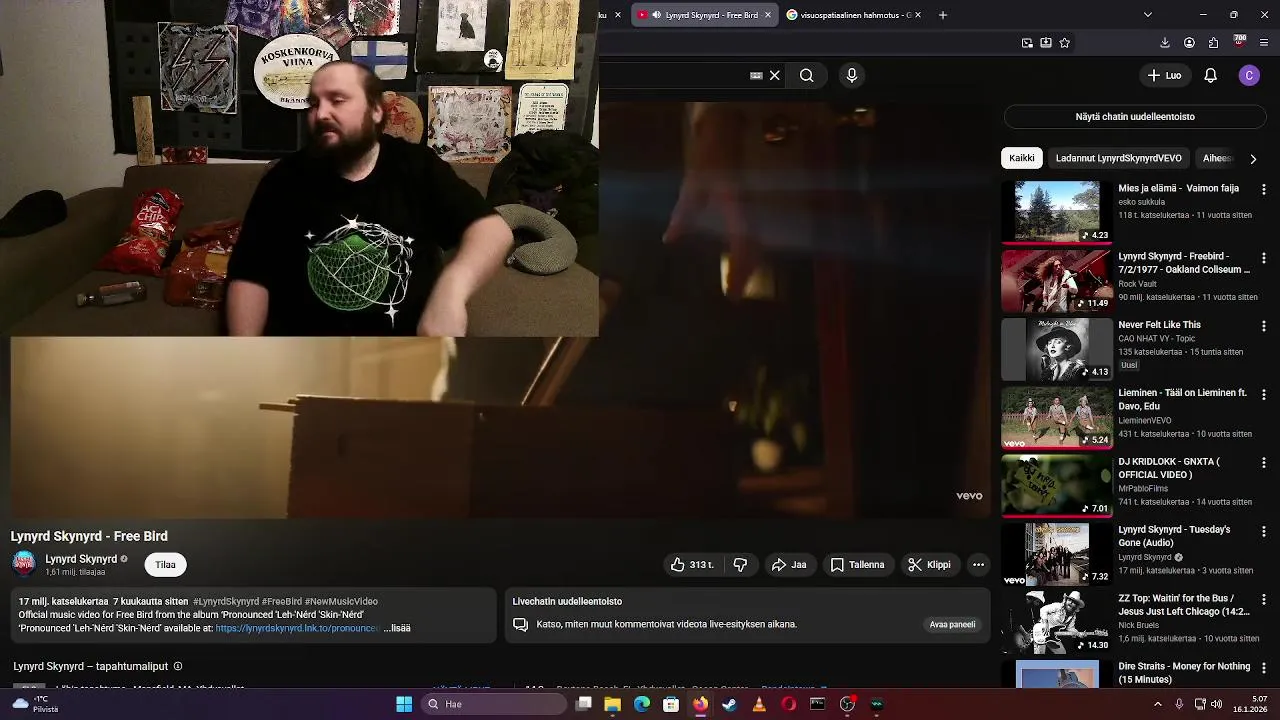1280x720 pixels.
Task: Open Lynyrd Skynyrd channel avatar
Action: 24,564
